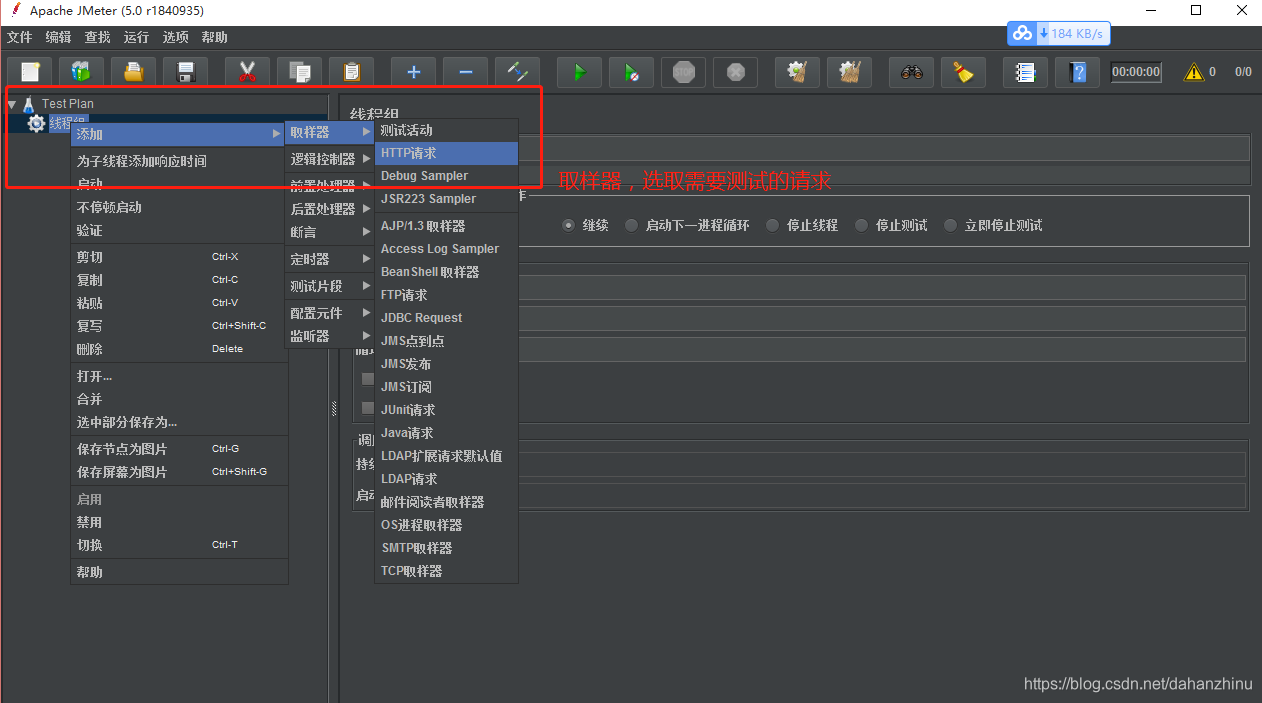Click the Save floppy disk icon
The height and width of the screenshot is (703, 1262).
[x=185, y=72]
